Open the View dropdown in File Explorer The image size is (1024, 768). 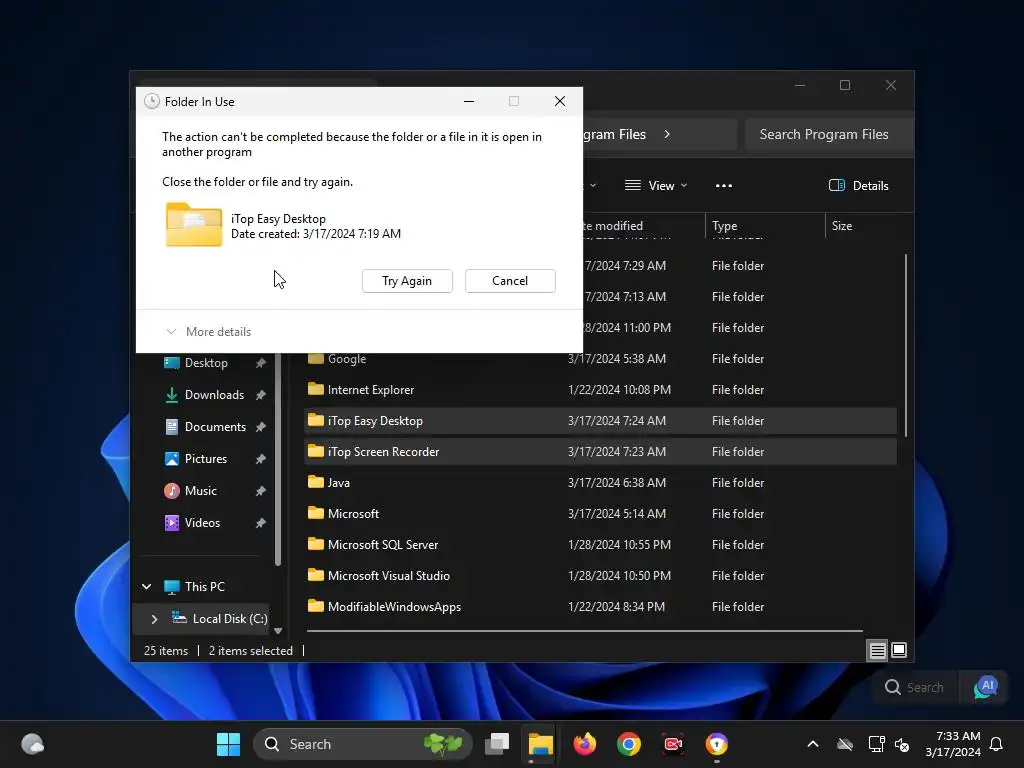pyautogui.click(x=656, y=185)
